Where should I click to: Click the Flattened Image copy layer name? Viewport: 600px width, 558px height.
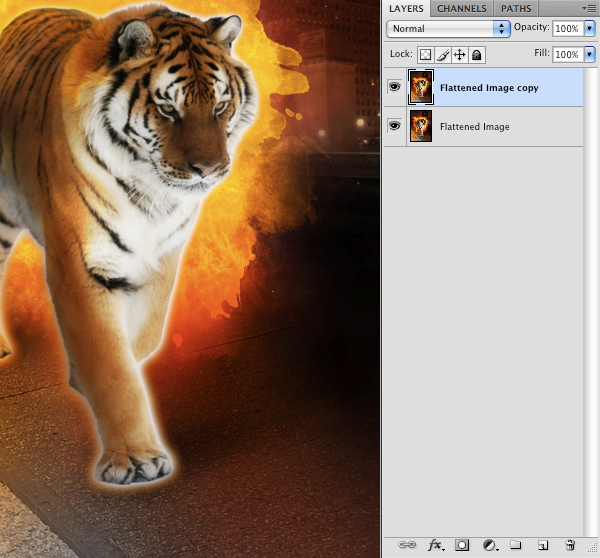(x=489, y=88)
